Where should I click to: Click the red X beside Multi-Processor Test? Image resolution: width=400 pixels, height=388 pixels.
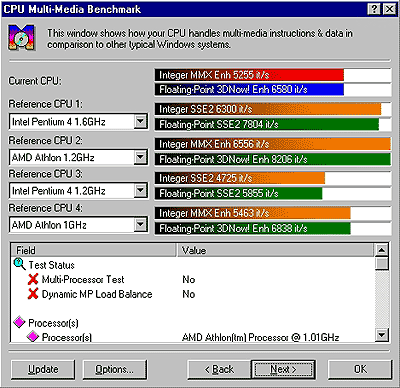(x=33, y=279)
